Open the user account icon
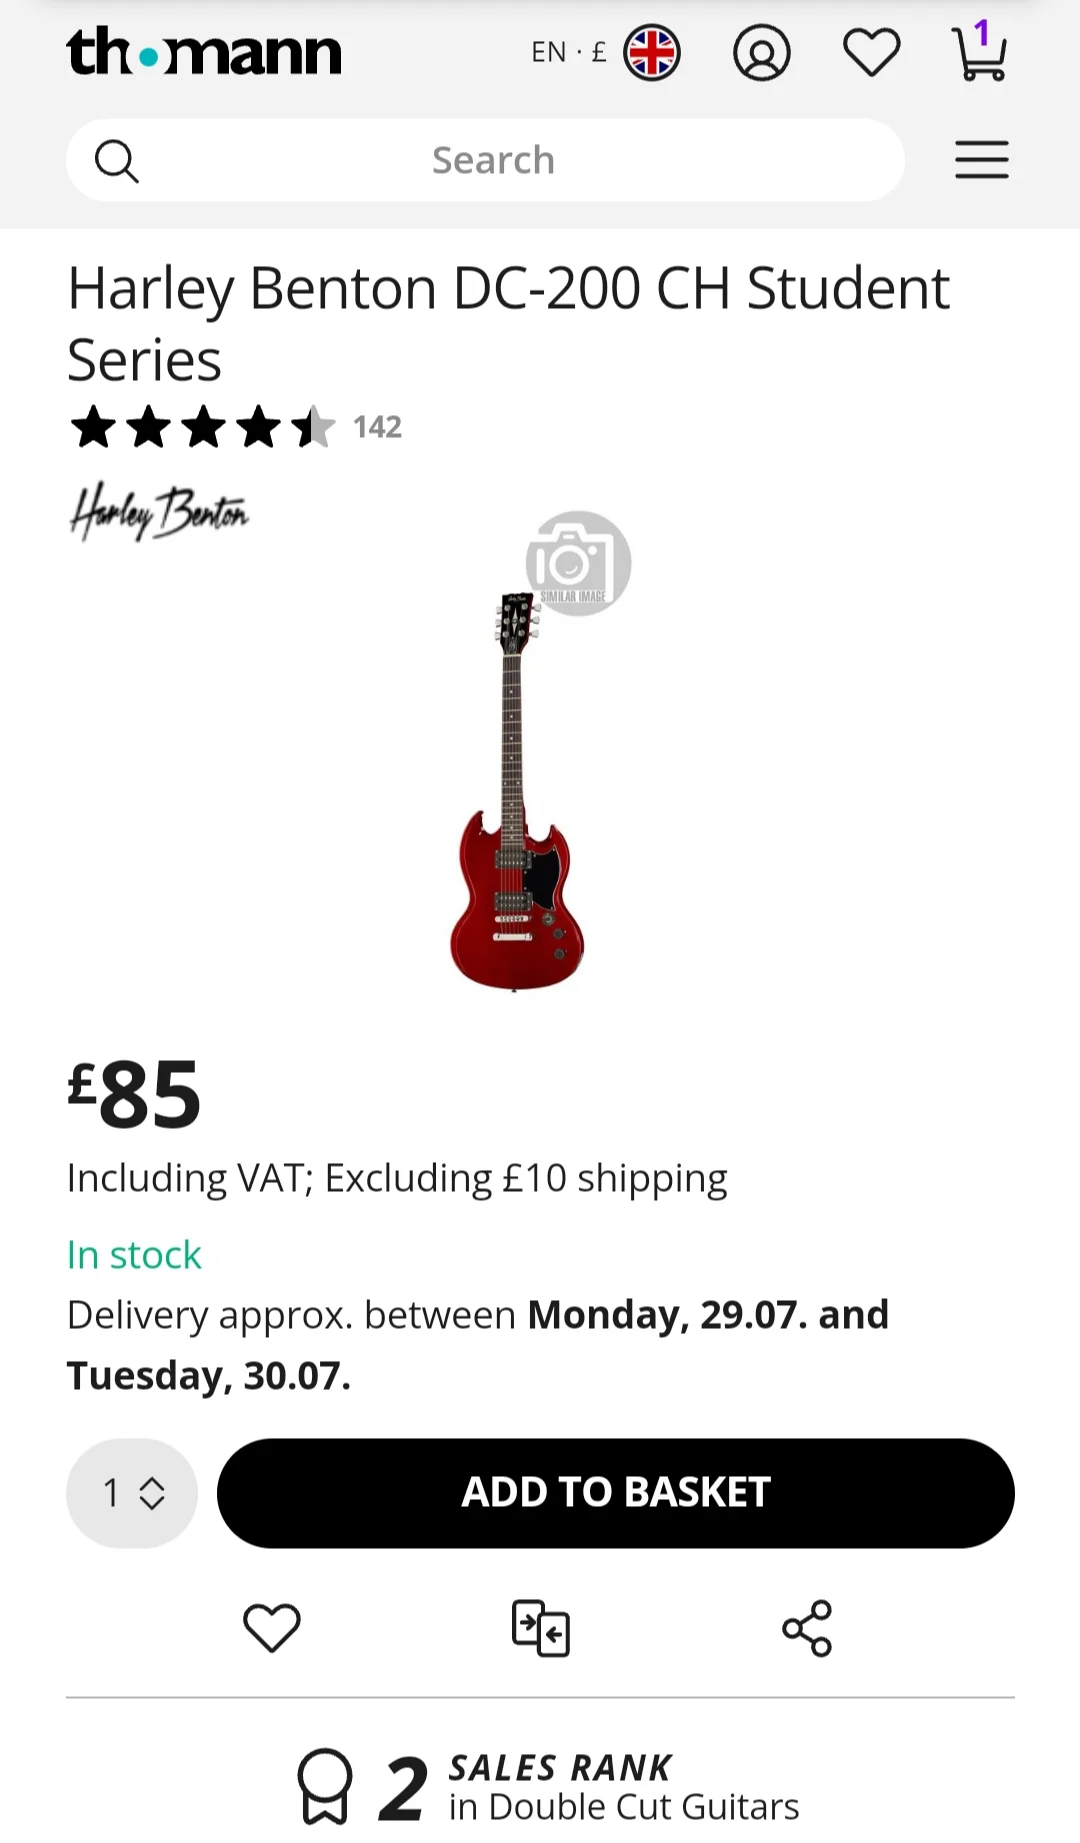1080x1843 pixels. 761,53
